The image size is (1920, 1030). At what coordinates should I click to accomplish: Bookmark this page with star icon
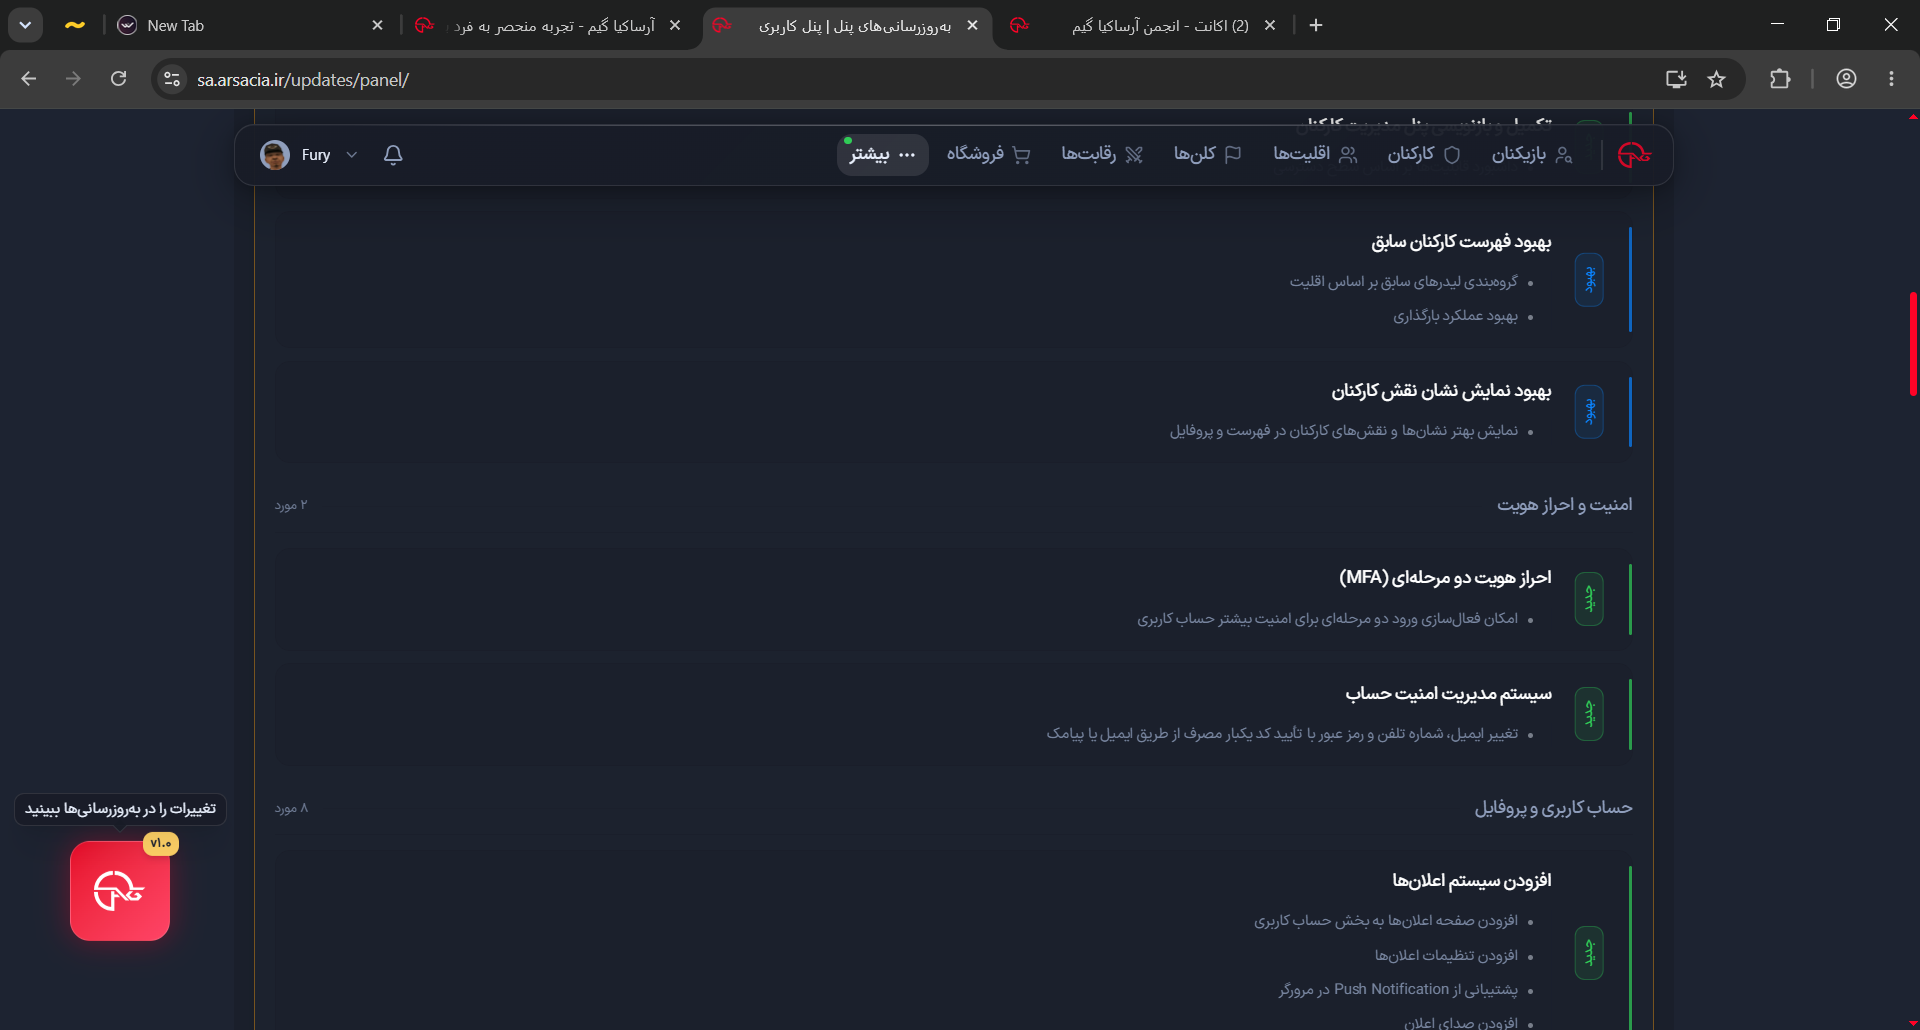[x=1716, y=79]
